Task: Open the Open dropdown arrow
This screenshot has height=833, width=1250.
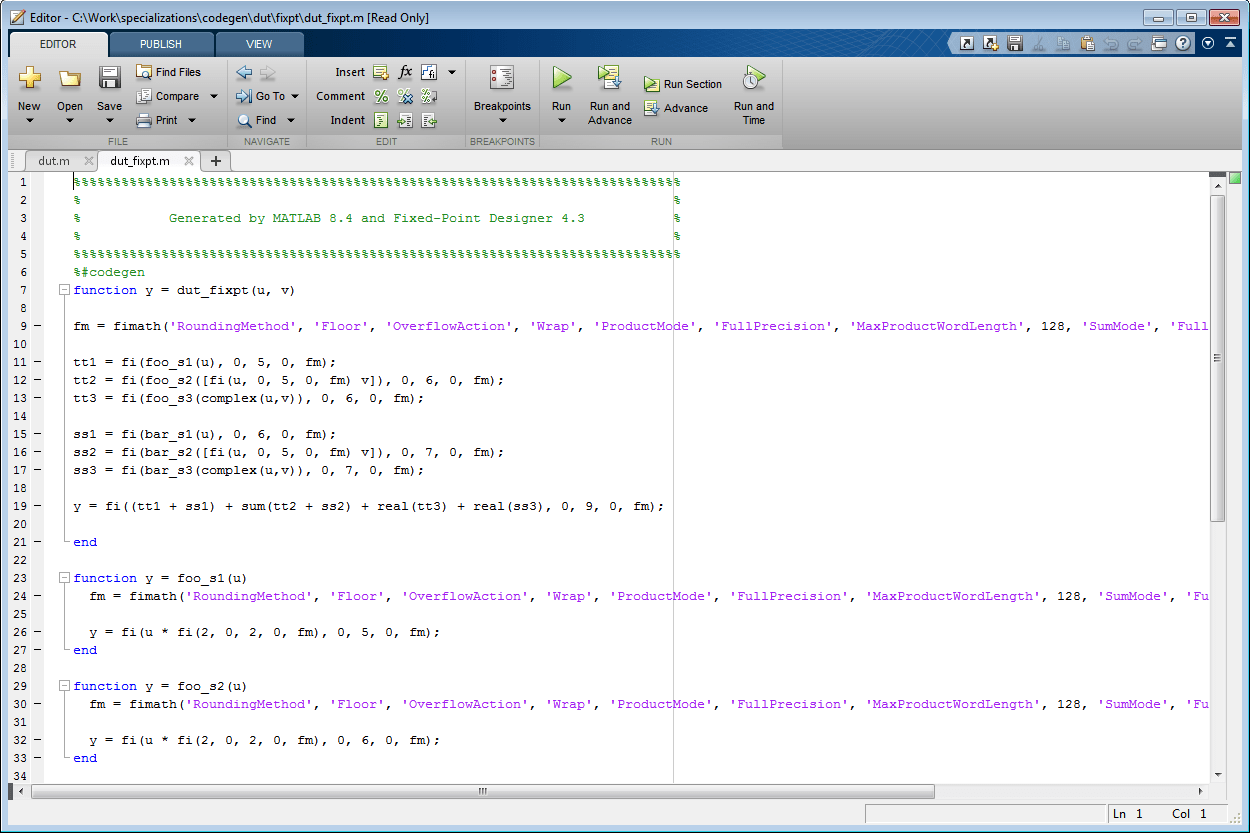Action: 69,121
